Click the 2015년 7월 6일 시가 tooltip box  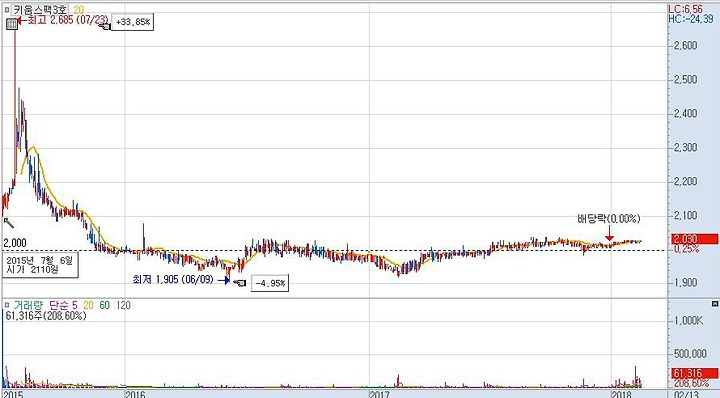[40, 265]
